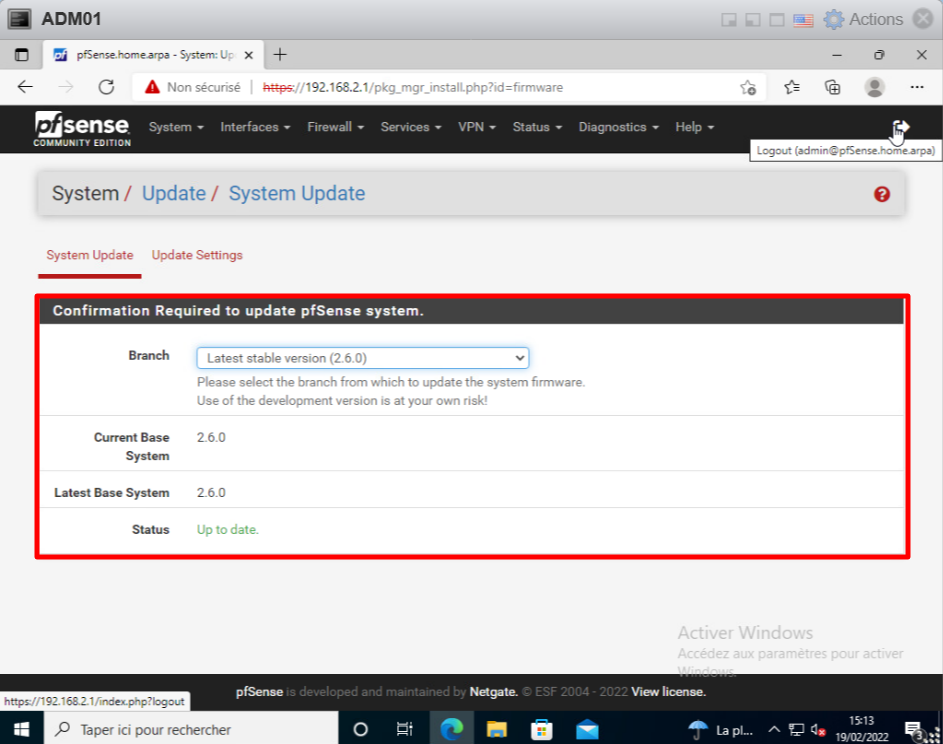The width and height of the screenshot is (943, 744).
Task: Click the browser refresh icon
Action: 106,87
